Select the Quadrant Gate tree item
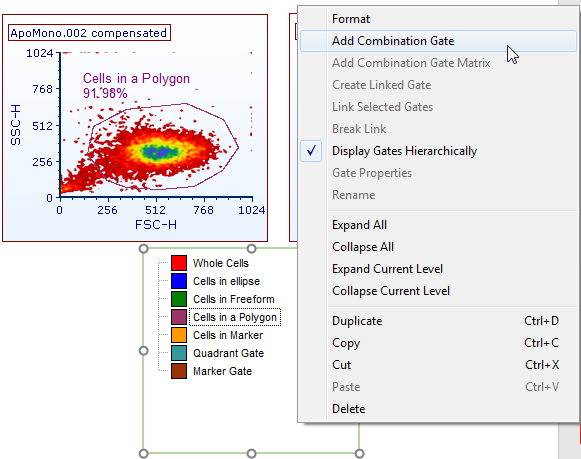Image resolution: width=581 pixels, height=459 pixels. click(x=228, y=353)
